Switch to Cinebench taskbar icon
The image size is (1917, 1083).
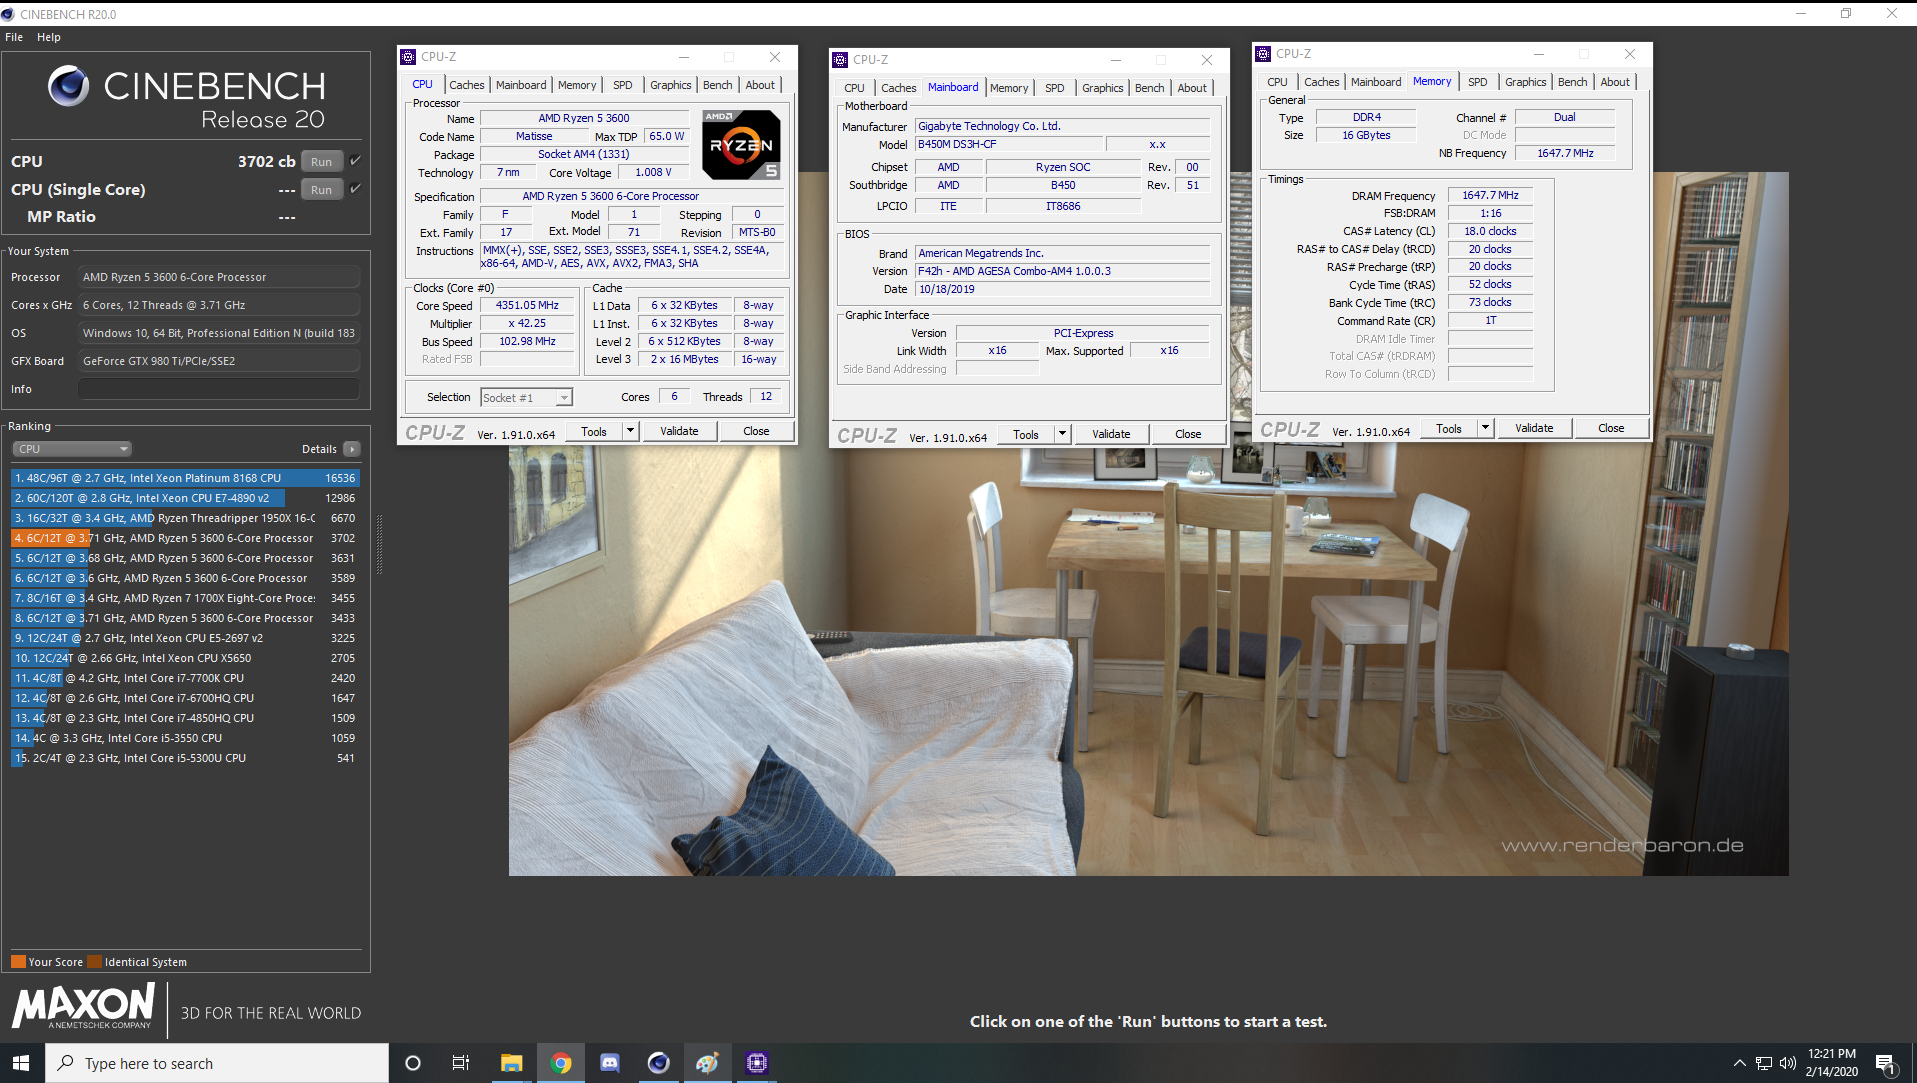658,1063
